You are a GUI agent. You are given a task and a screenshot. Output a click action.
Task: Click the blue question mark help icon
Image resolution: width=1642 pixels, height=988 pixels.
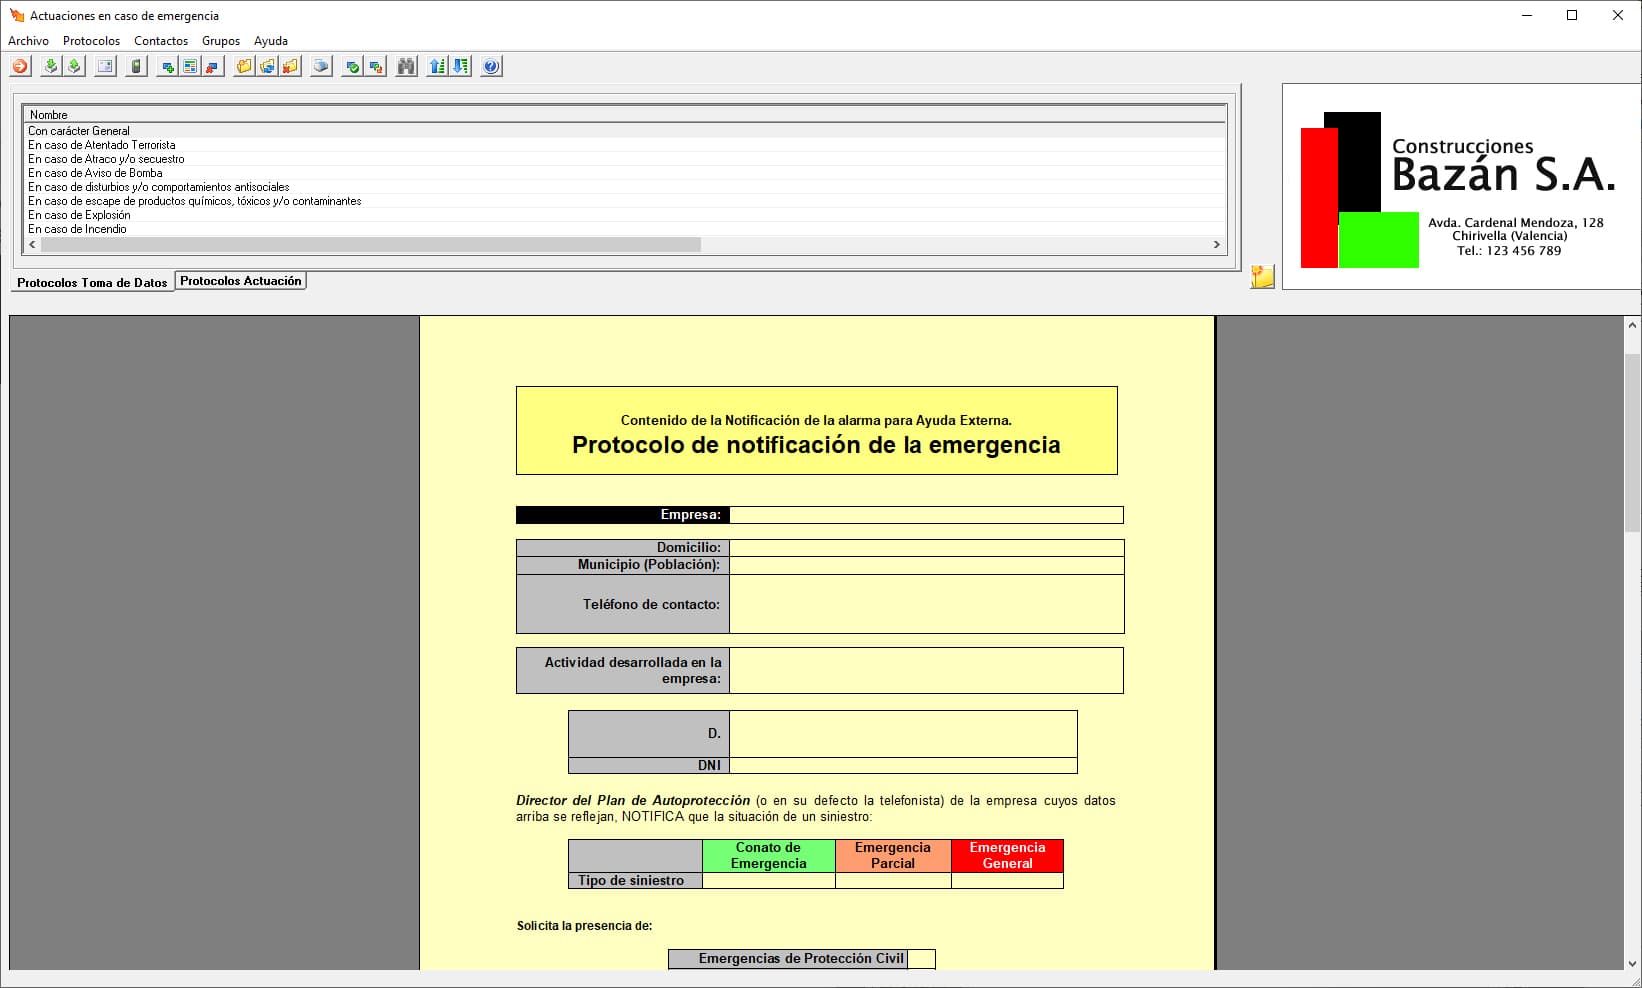pyautogui.click(x=491, y=67)
